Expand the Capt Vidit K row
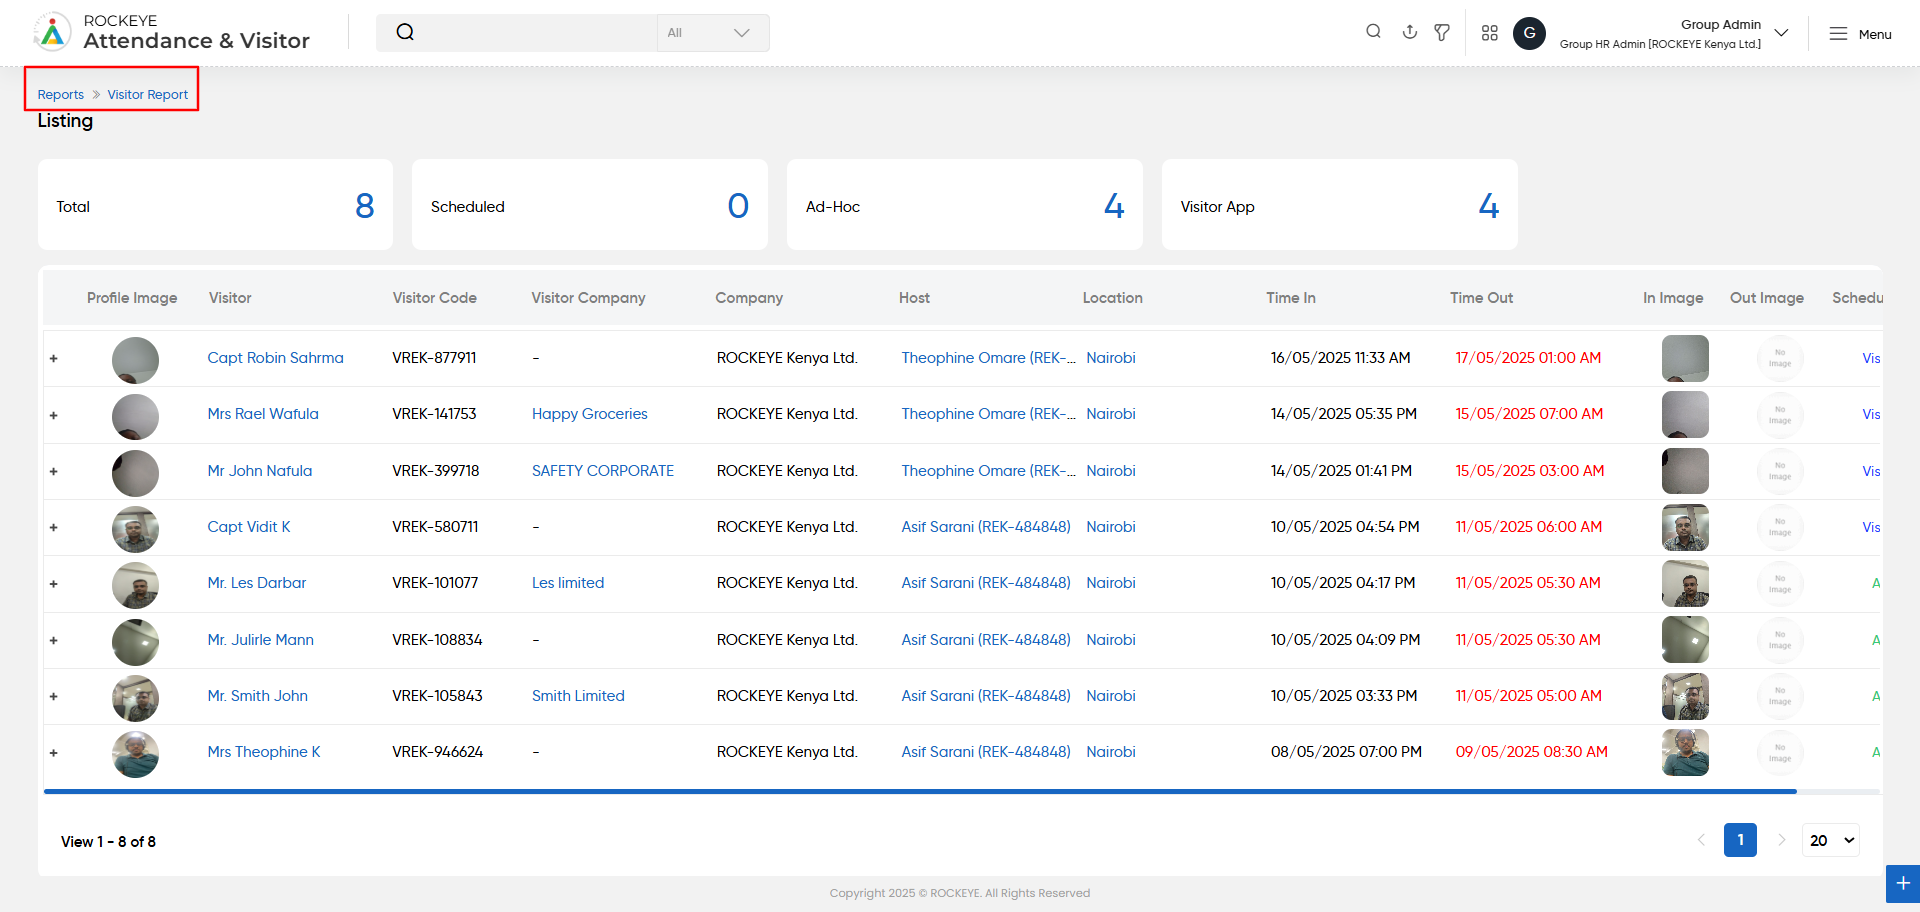 [x=54, y=527]
